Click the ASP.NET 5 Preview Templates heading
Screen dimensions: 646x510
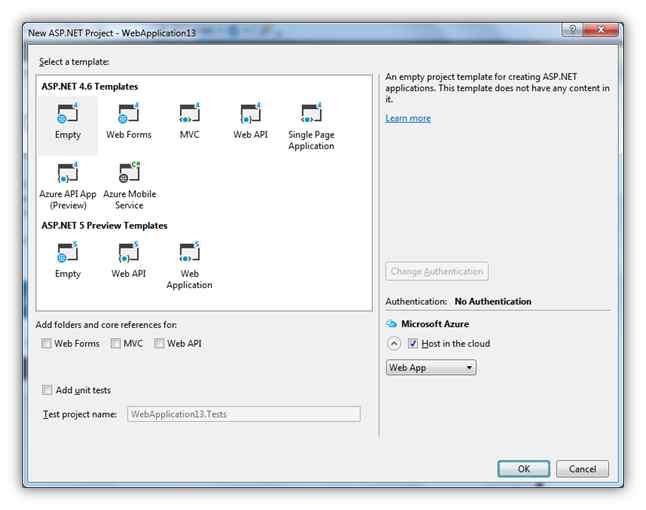tap(104, 225)
